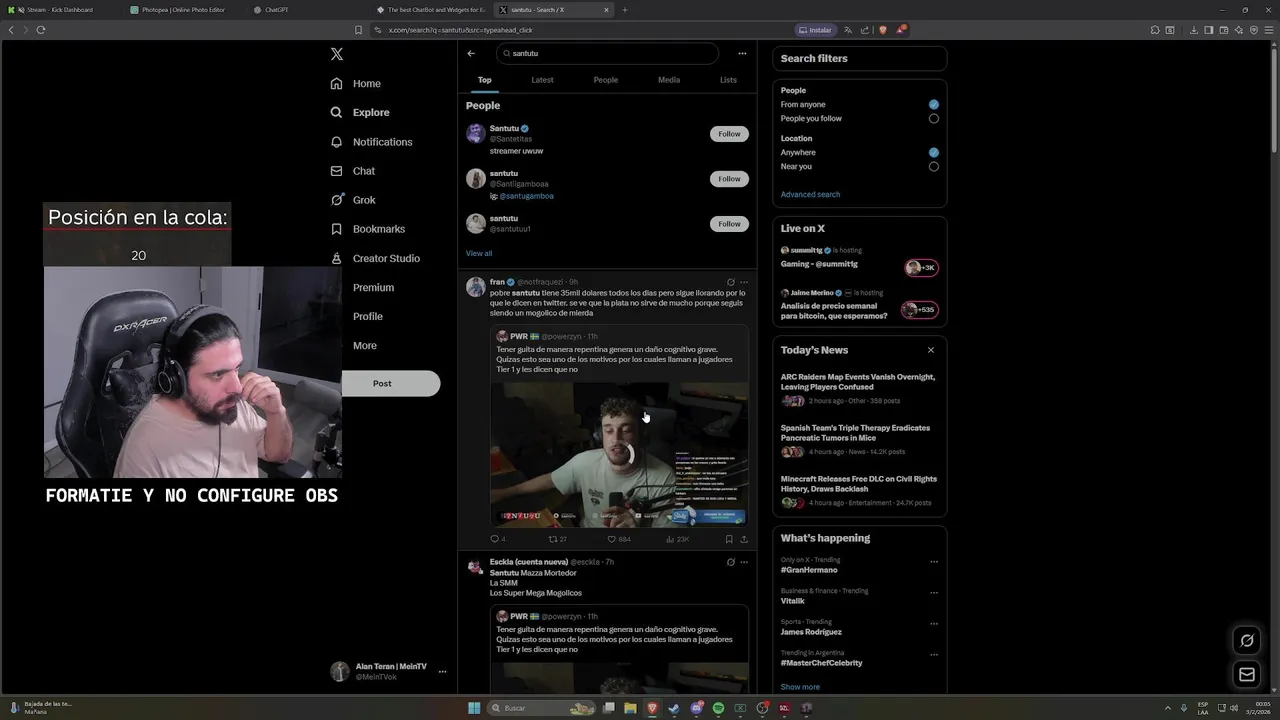
Task: Open floating Grok button
Action: (1247, 641)
